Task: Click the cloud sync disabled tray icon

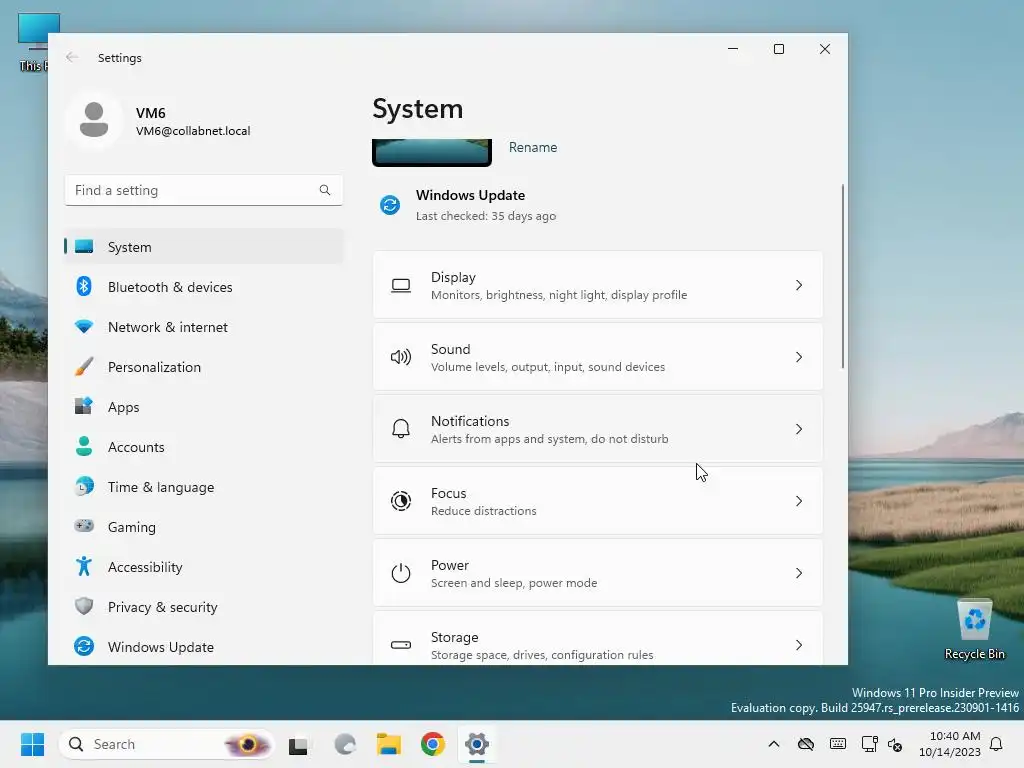Action: [x=806, y=744]
